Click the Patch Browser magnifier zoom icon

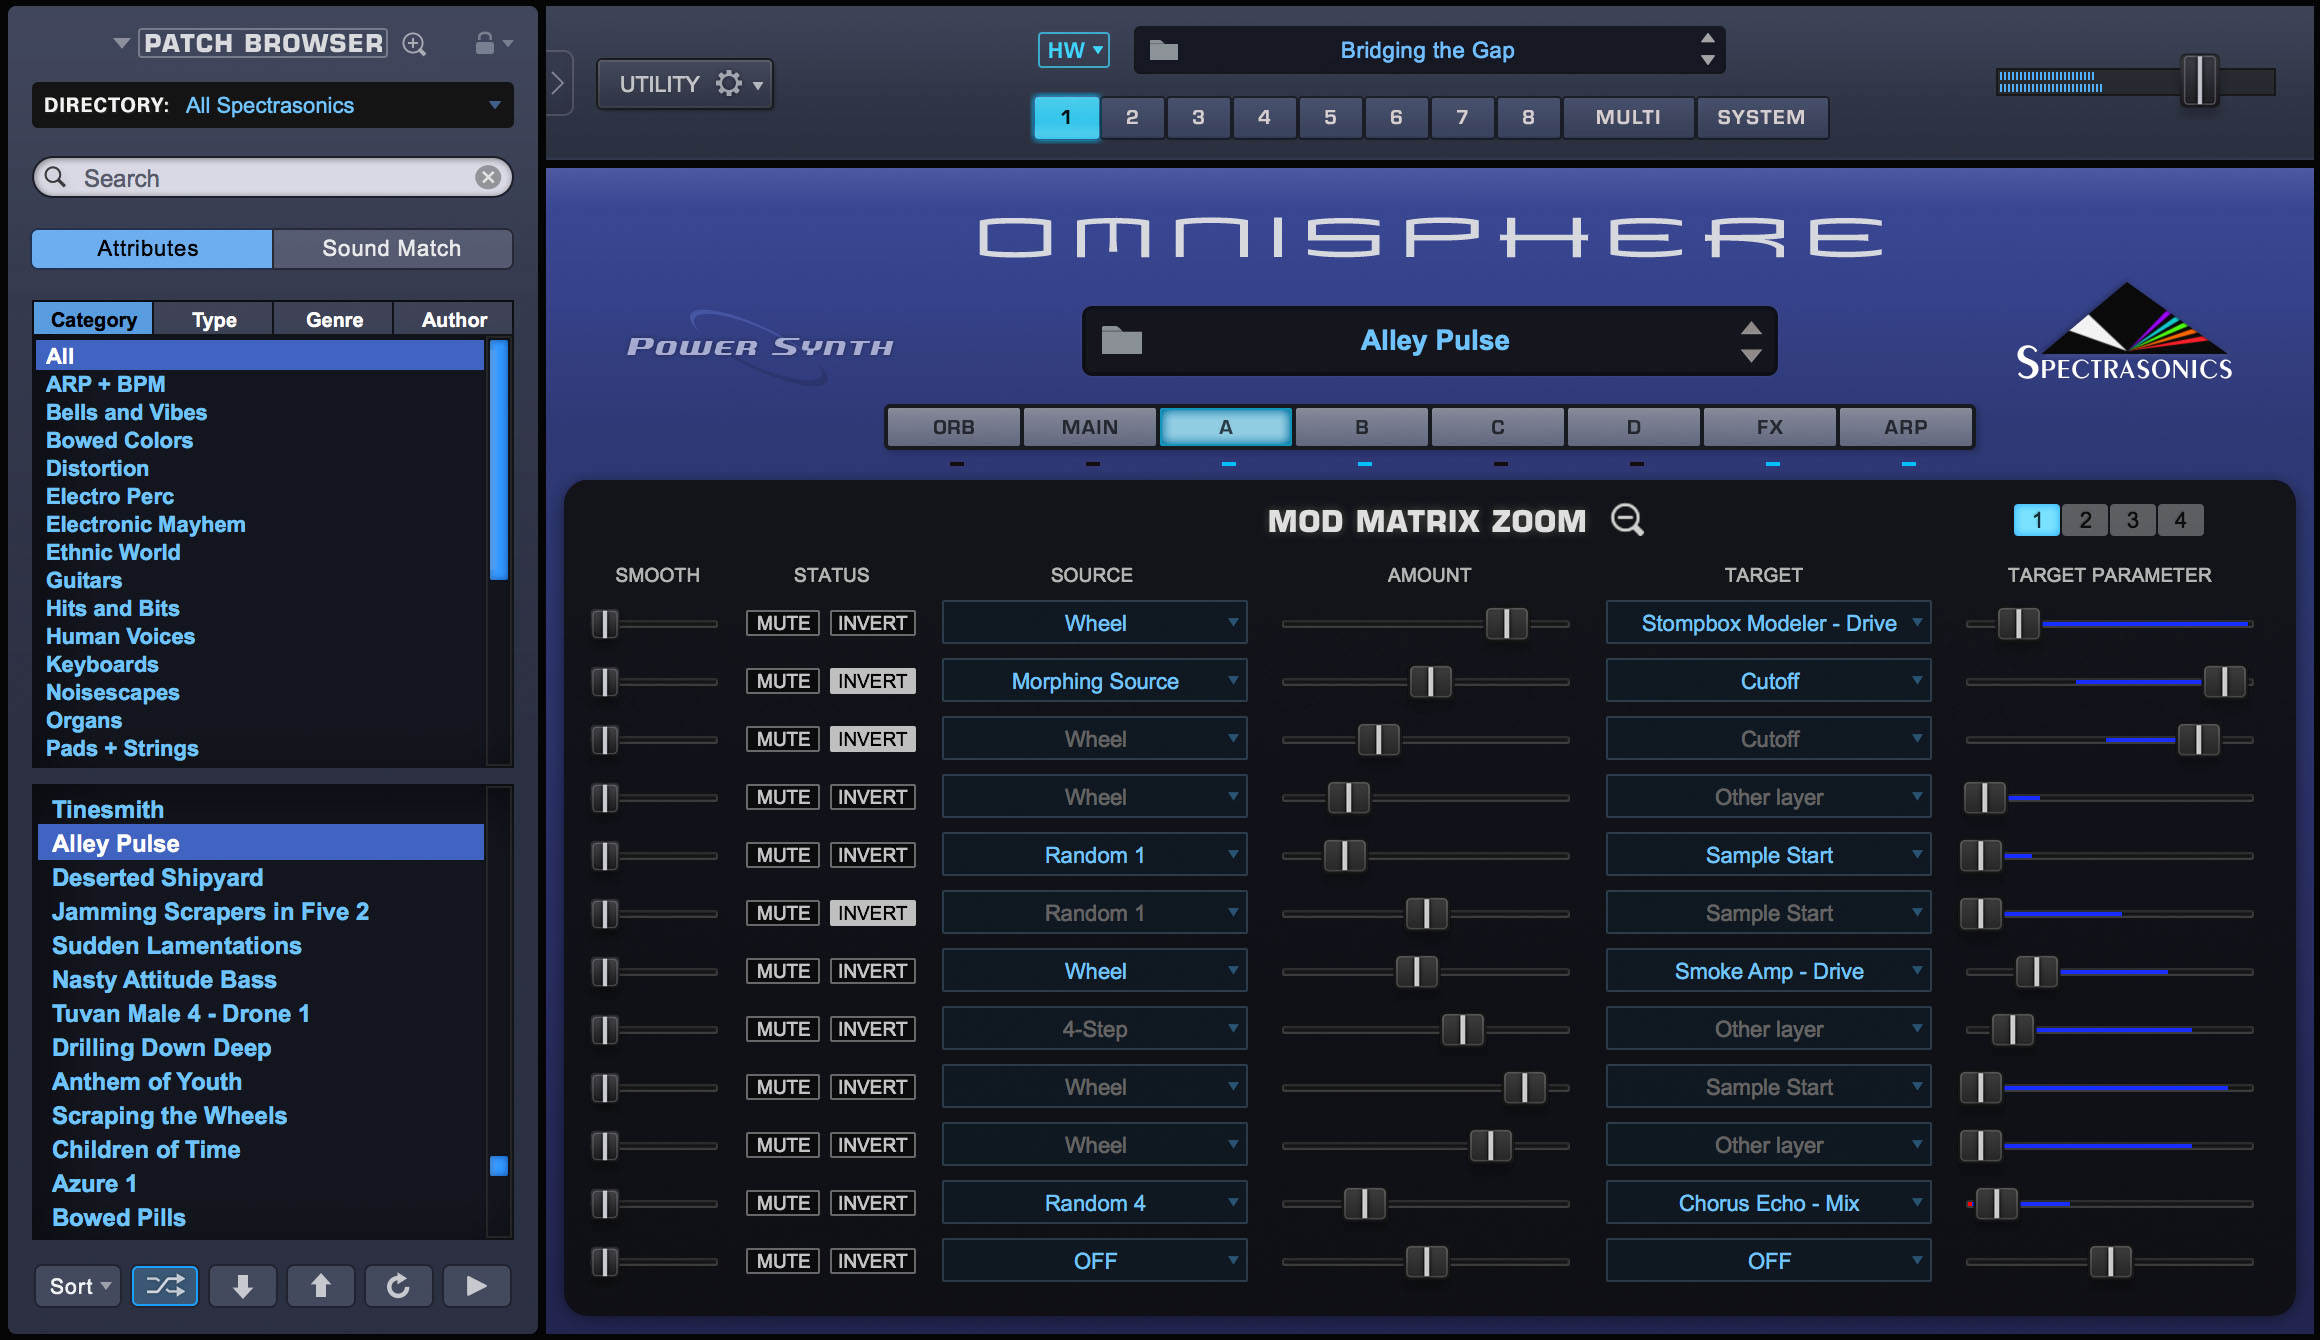[x=414, y=44]
